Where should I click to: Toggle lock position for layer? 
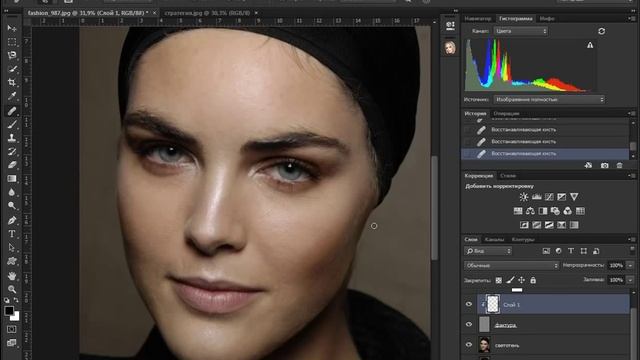click(x=522, y=280)
